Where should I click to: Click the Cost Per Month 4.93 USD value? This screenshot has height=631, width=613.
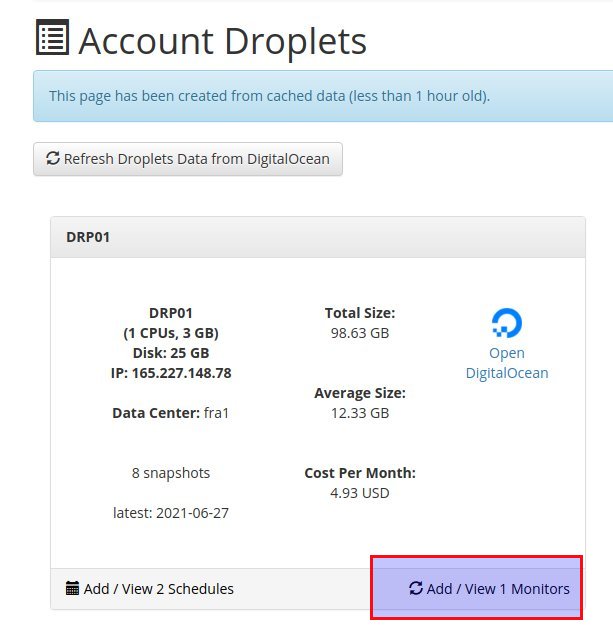(x=360, y=493)
